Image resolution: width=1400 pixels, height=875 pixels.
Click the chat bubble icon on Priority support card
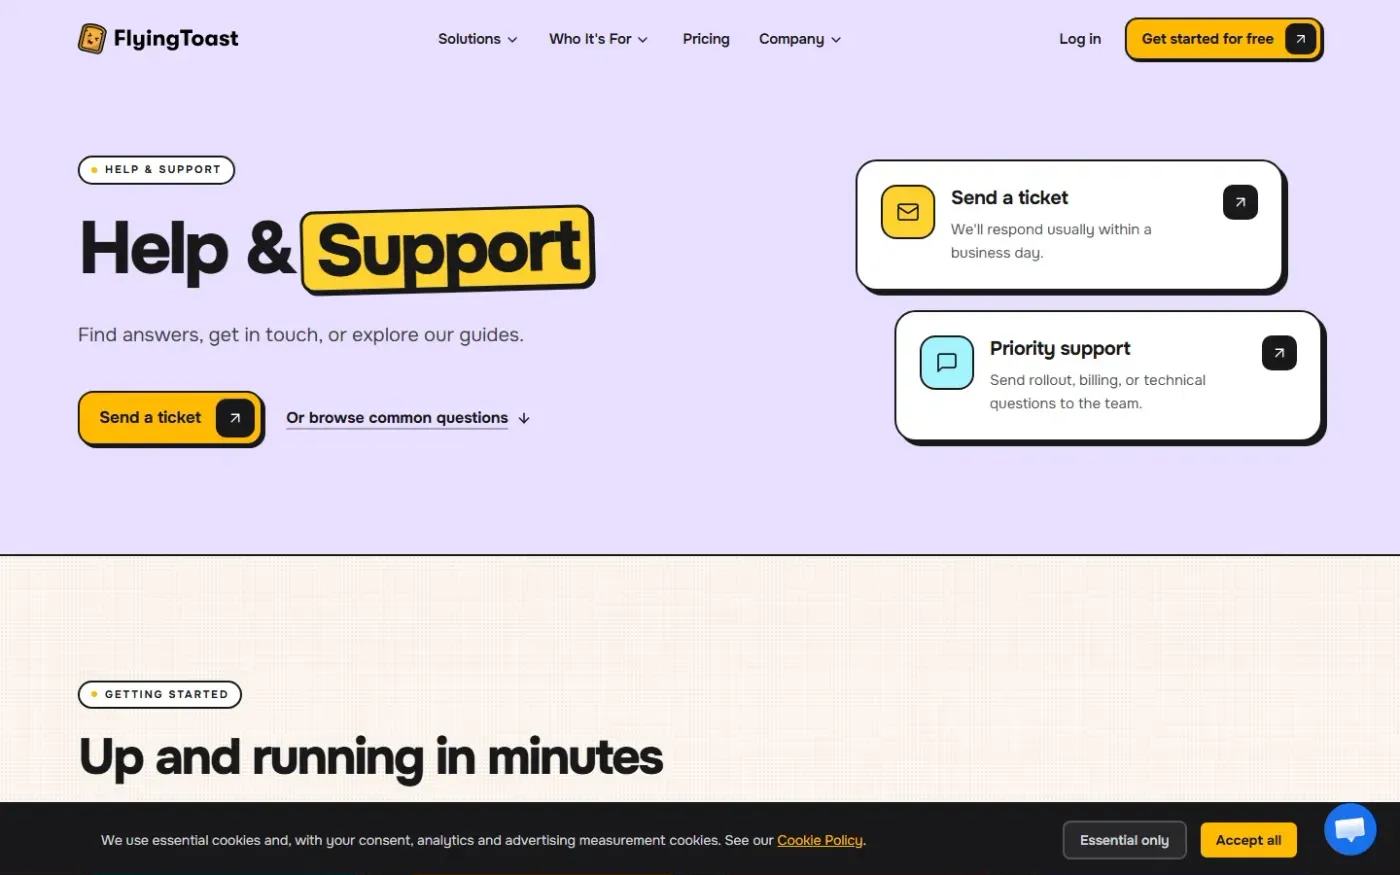[947, 362]
